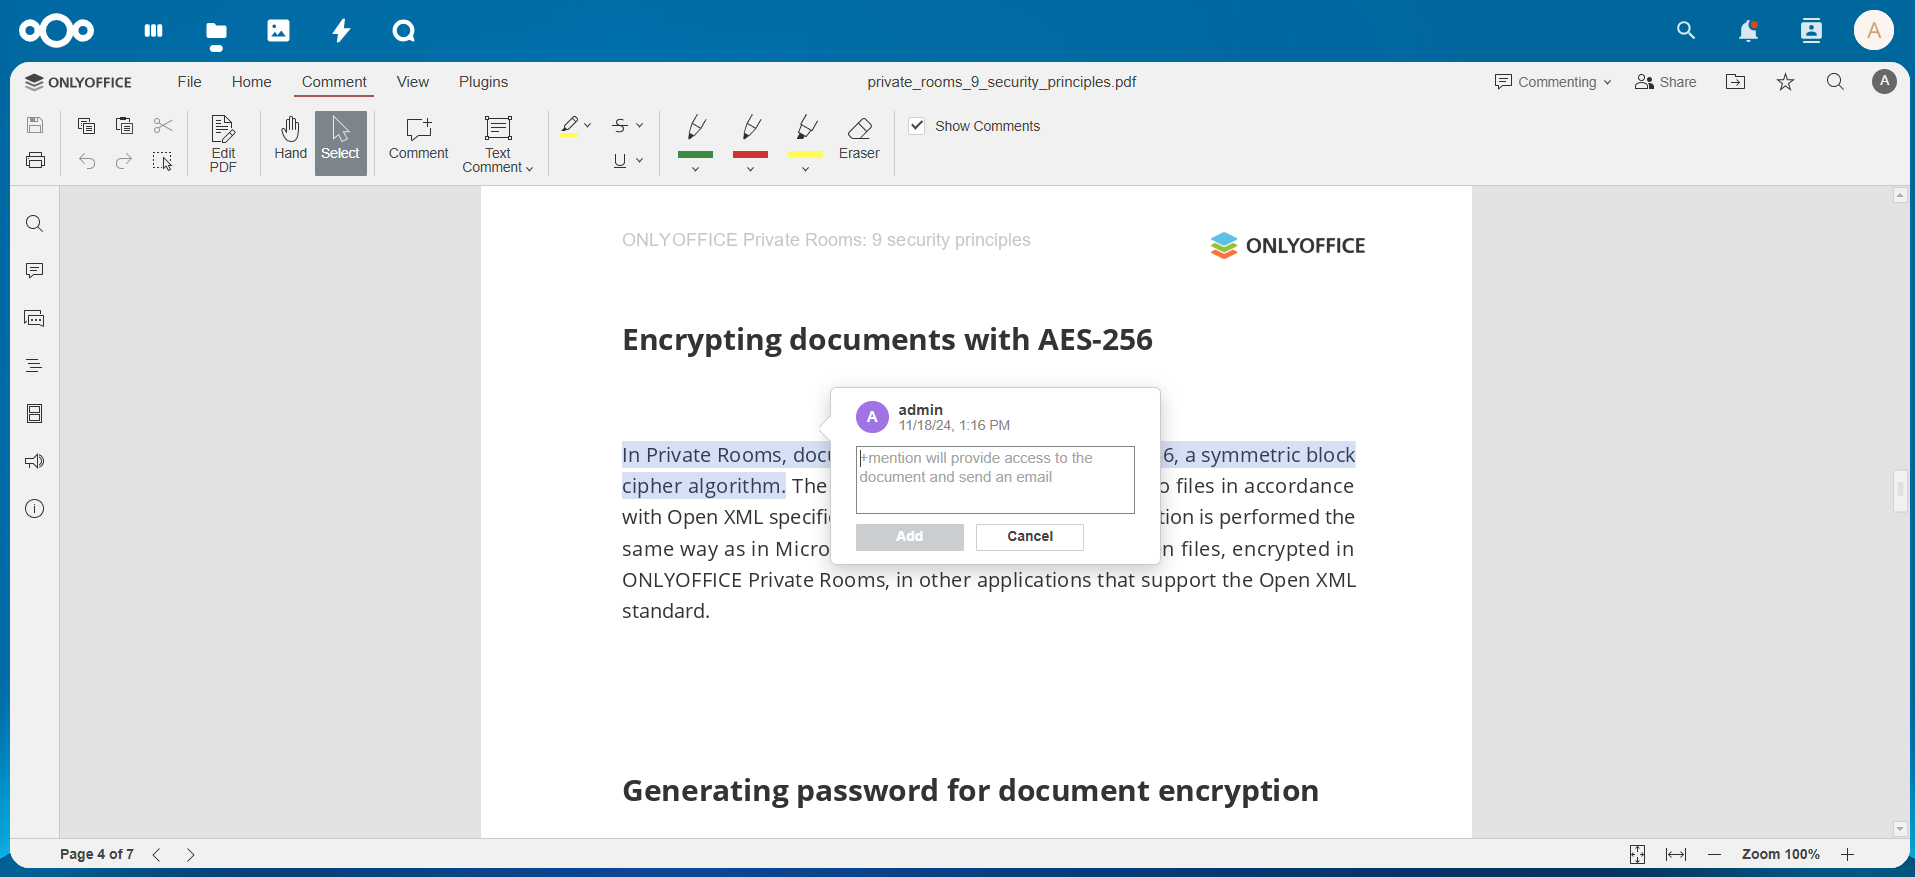Click the Edit PDF button
Viewport: 1915px width, 877px height.
223,143
